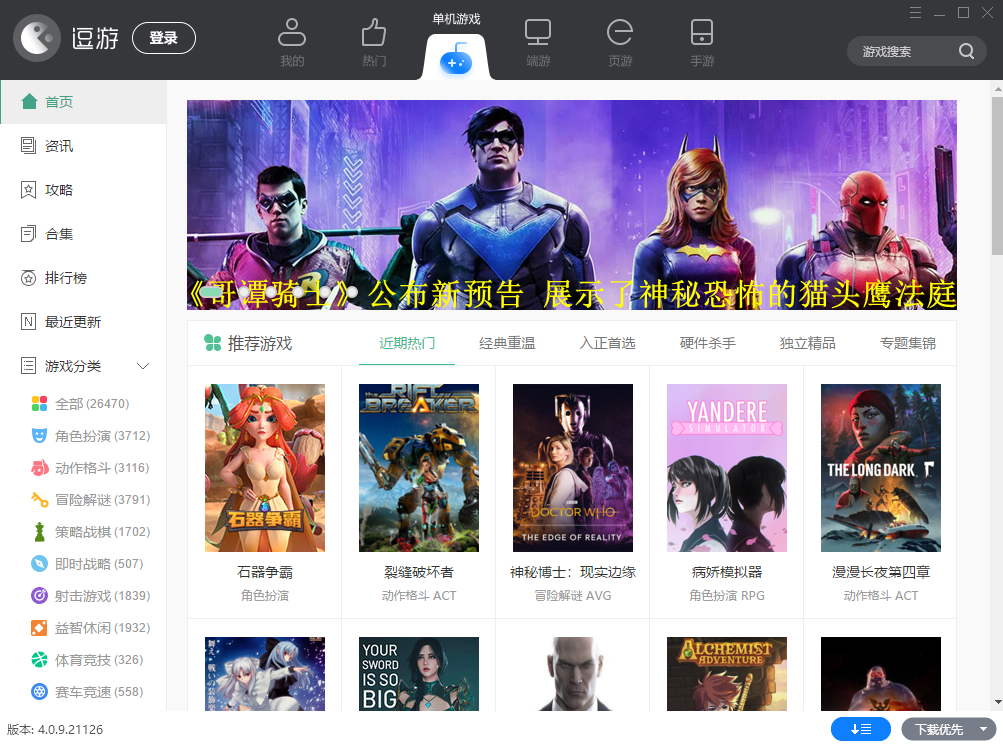Open the 我的 (My) section icon
The width and height of the screenshot is (1003, 746).
pyautogui.click(x=291, y=34)
